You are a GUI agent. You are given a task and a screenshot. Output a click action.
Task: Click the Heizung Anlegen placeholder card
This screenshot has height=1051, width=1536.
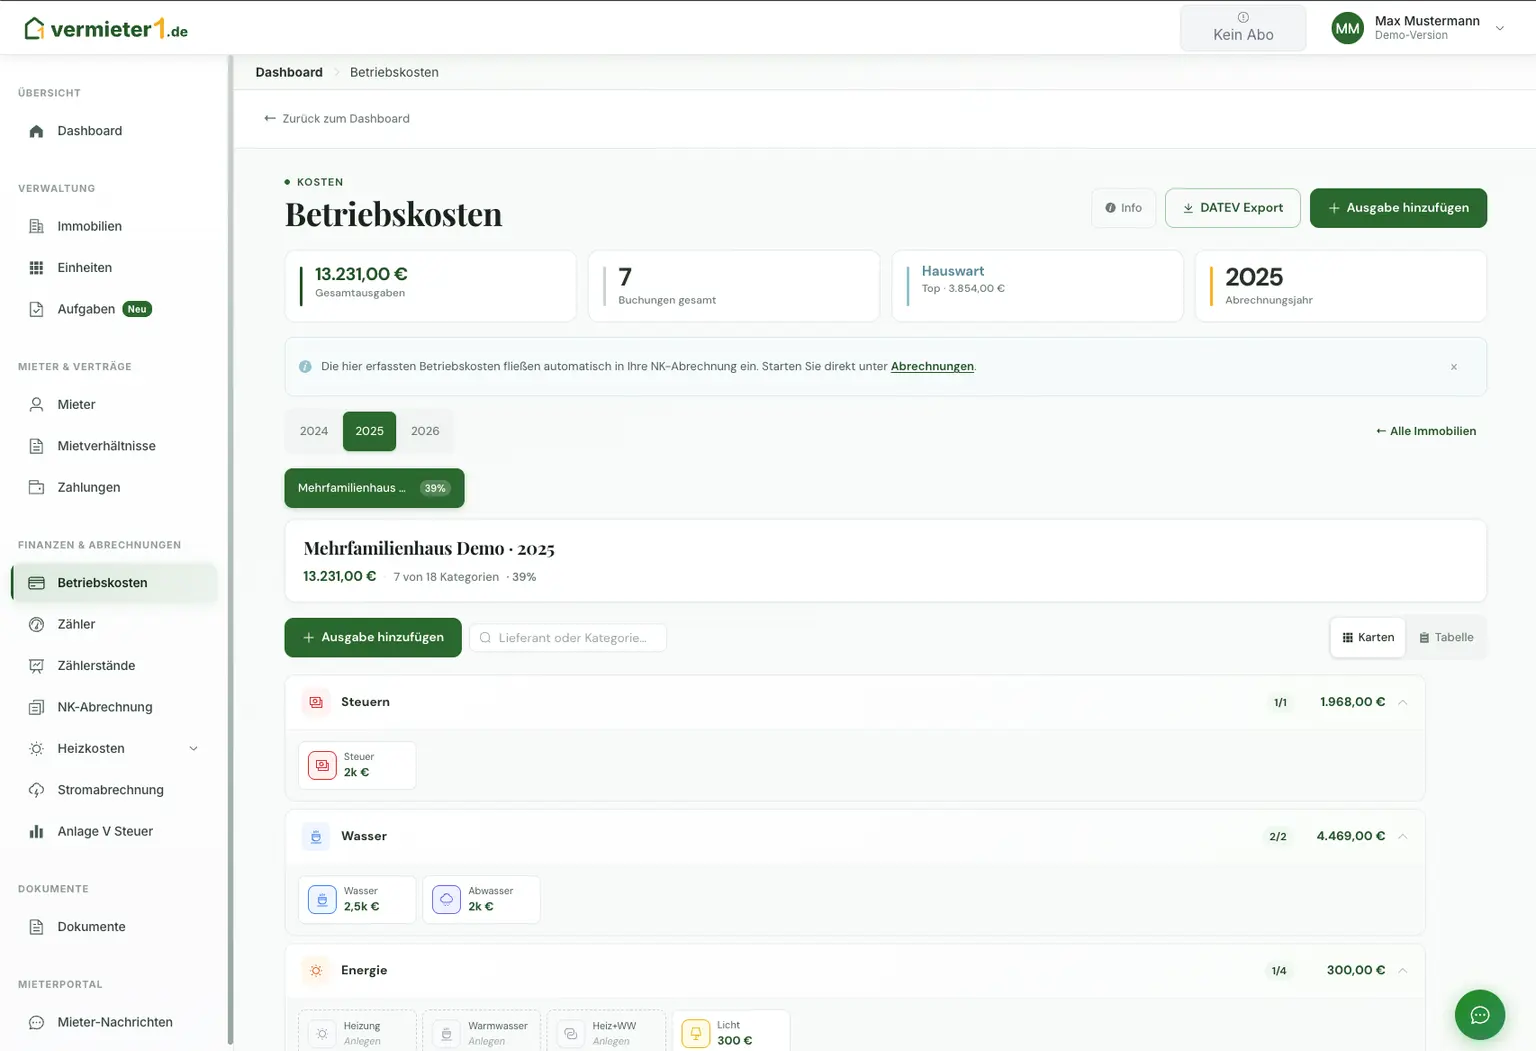[x=357, y=1031]
